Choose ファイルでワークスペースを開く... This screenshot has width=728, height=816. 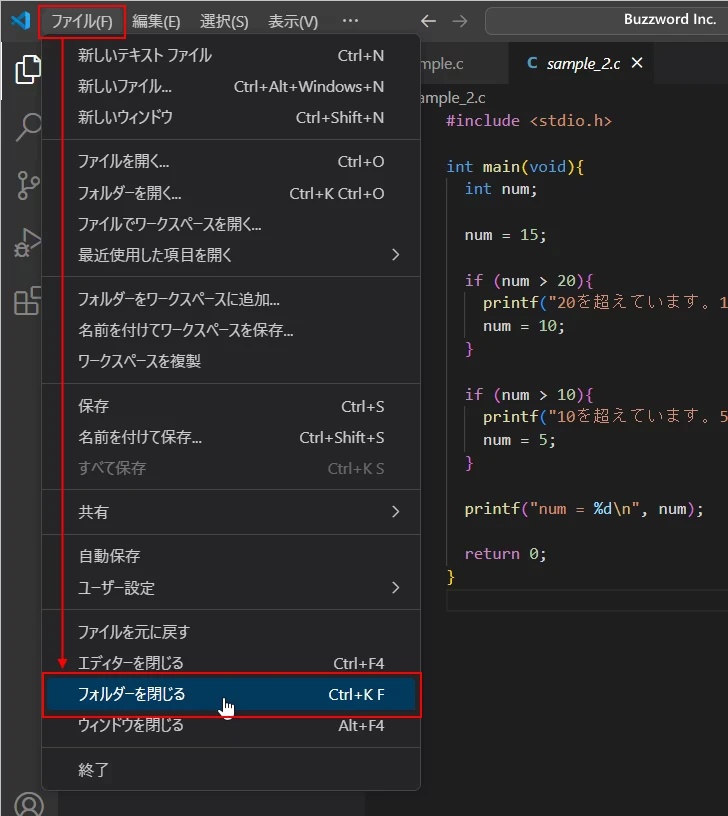pos(231,224)
